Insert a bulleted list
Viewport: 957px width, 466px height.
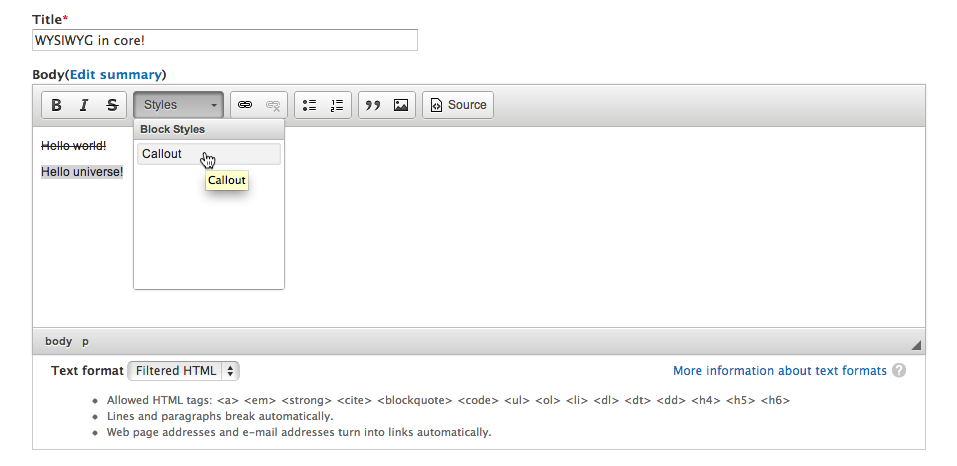coord(309,105)
